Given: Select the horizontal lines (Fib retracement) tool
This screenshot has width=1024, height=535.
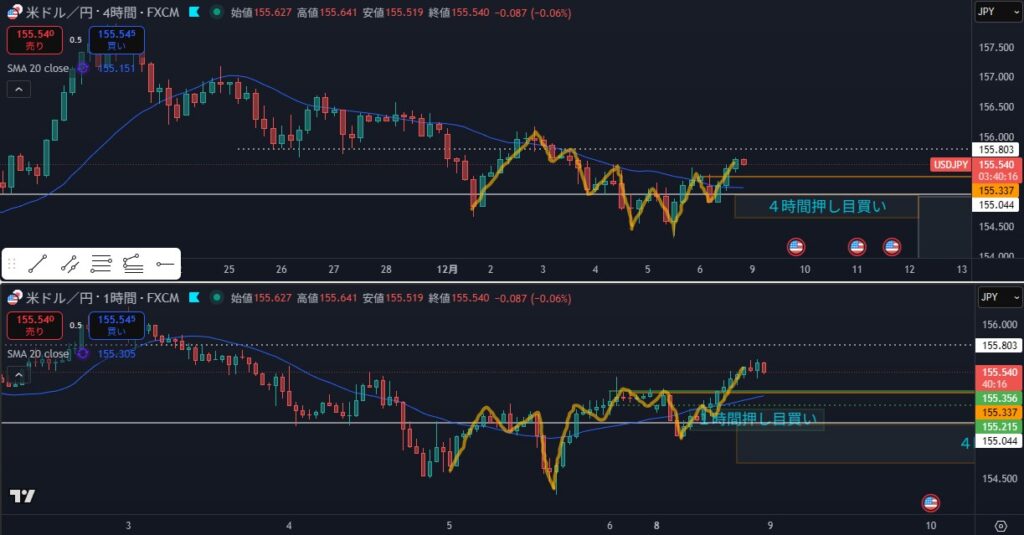Looking at the screenshot, I should 101,264.
